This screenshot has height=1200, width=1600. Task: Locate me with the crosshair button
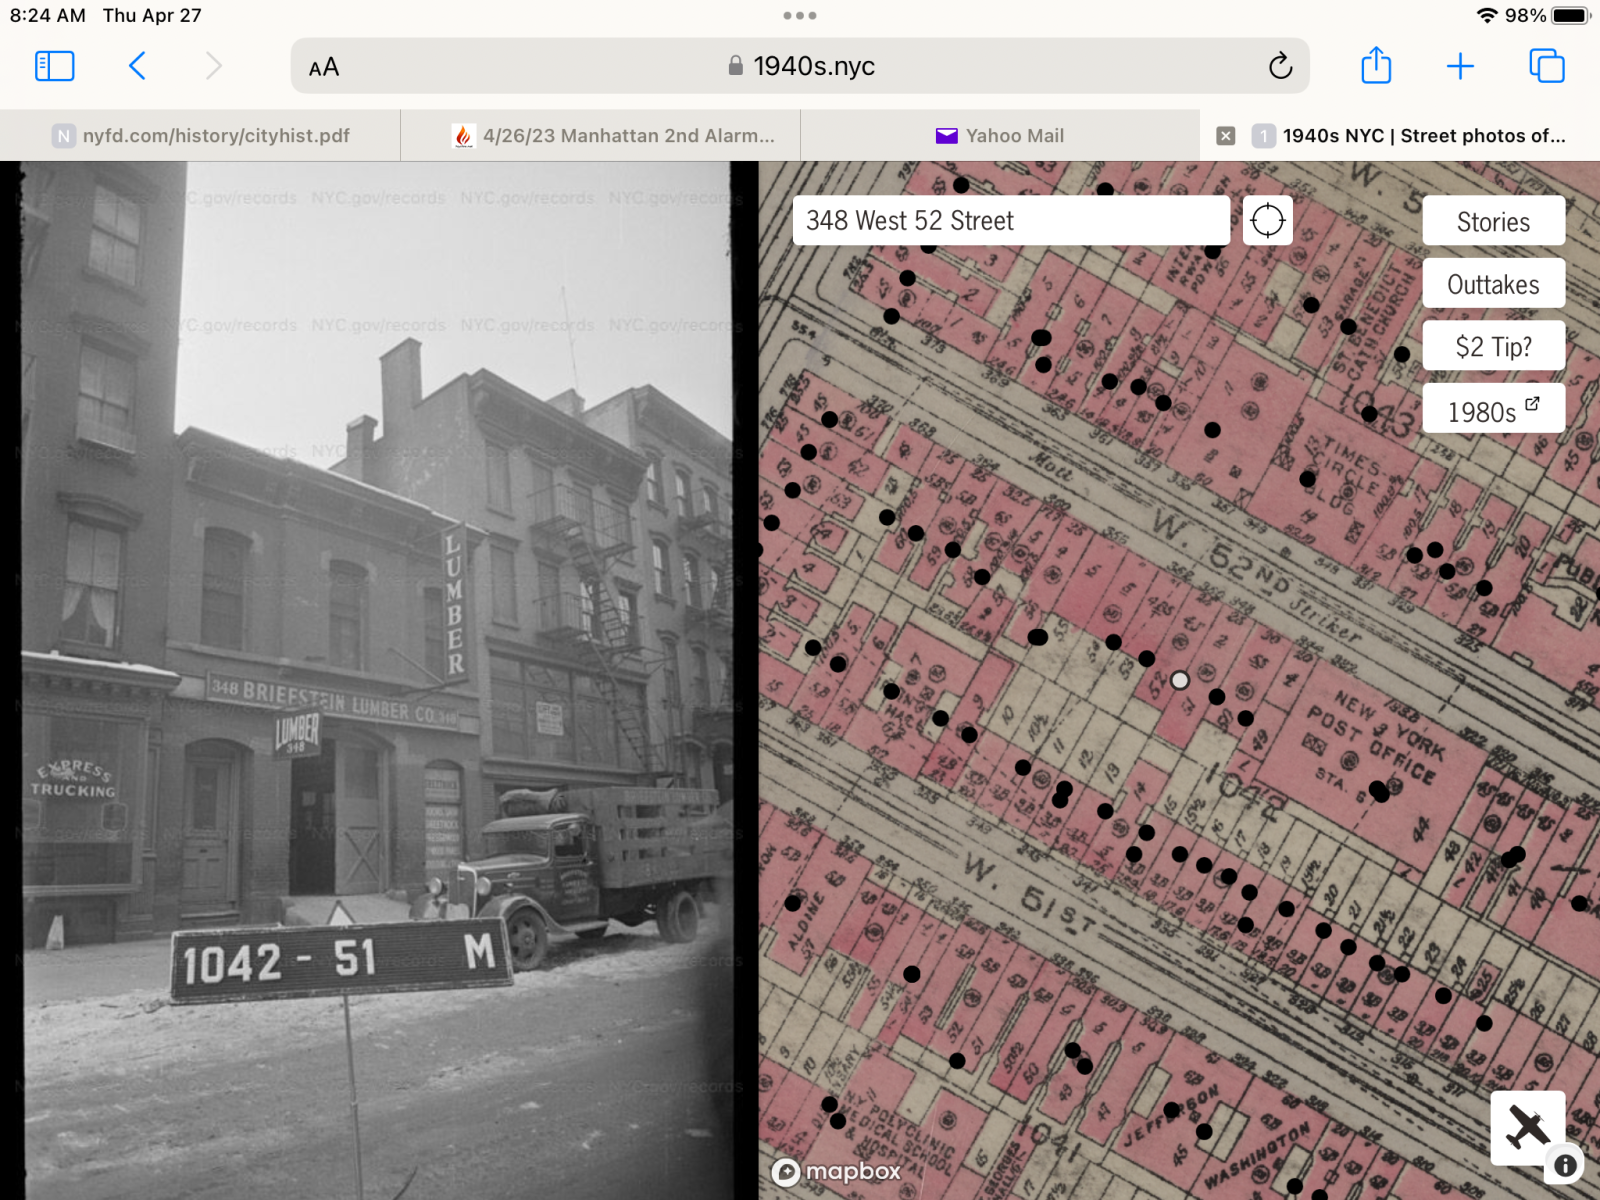1267,220
